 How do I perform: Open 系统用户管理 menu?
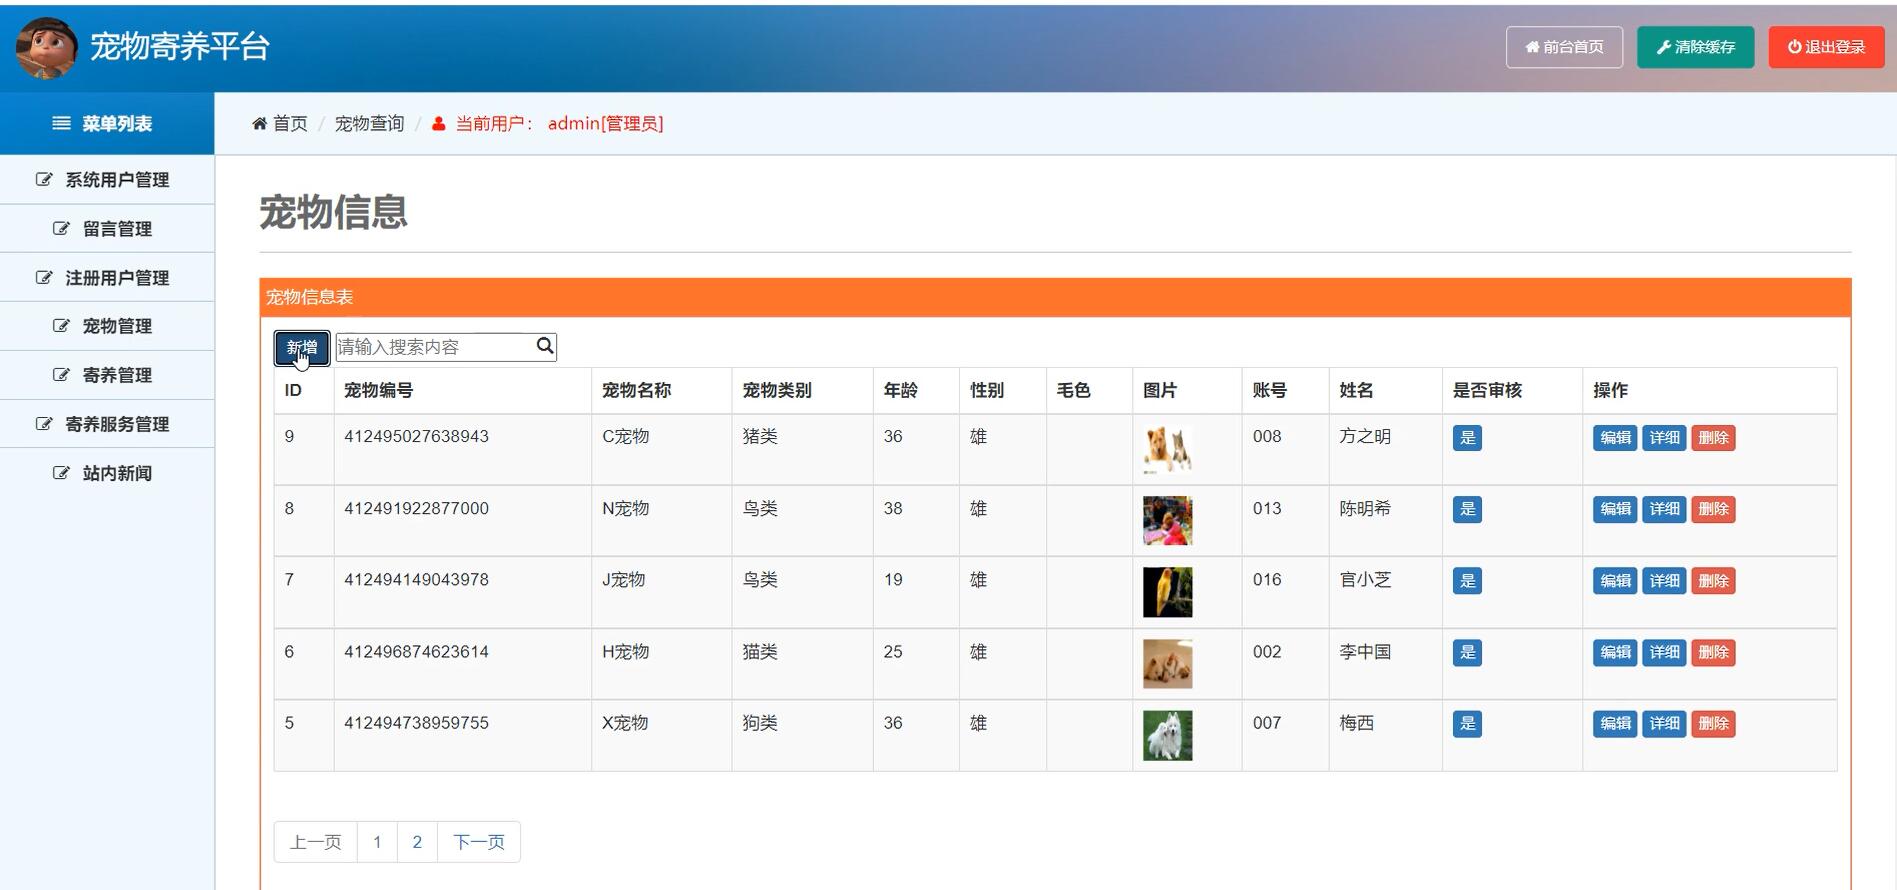pos(107,180)
